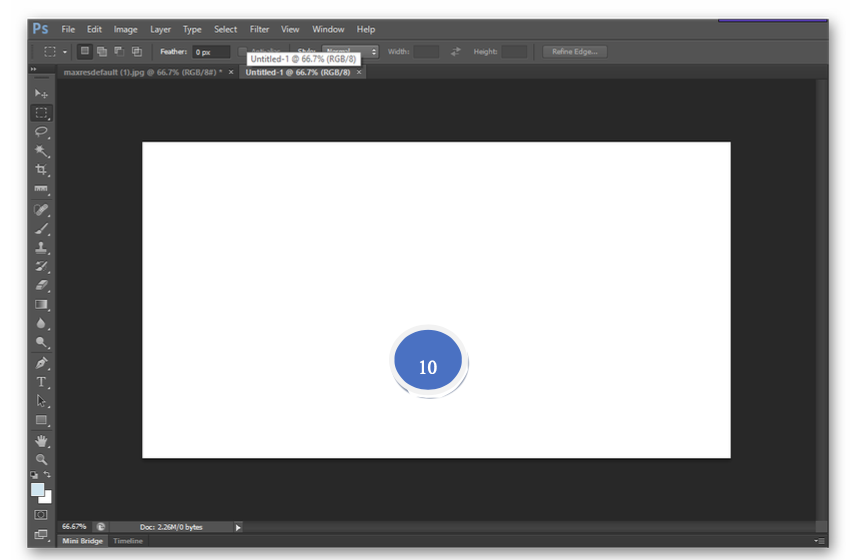Image resolution: width=859 pixels, height=560 pixels.
Task: Select the Clone Stamp tool
Action: click(x=41, y=247)
